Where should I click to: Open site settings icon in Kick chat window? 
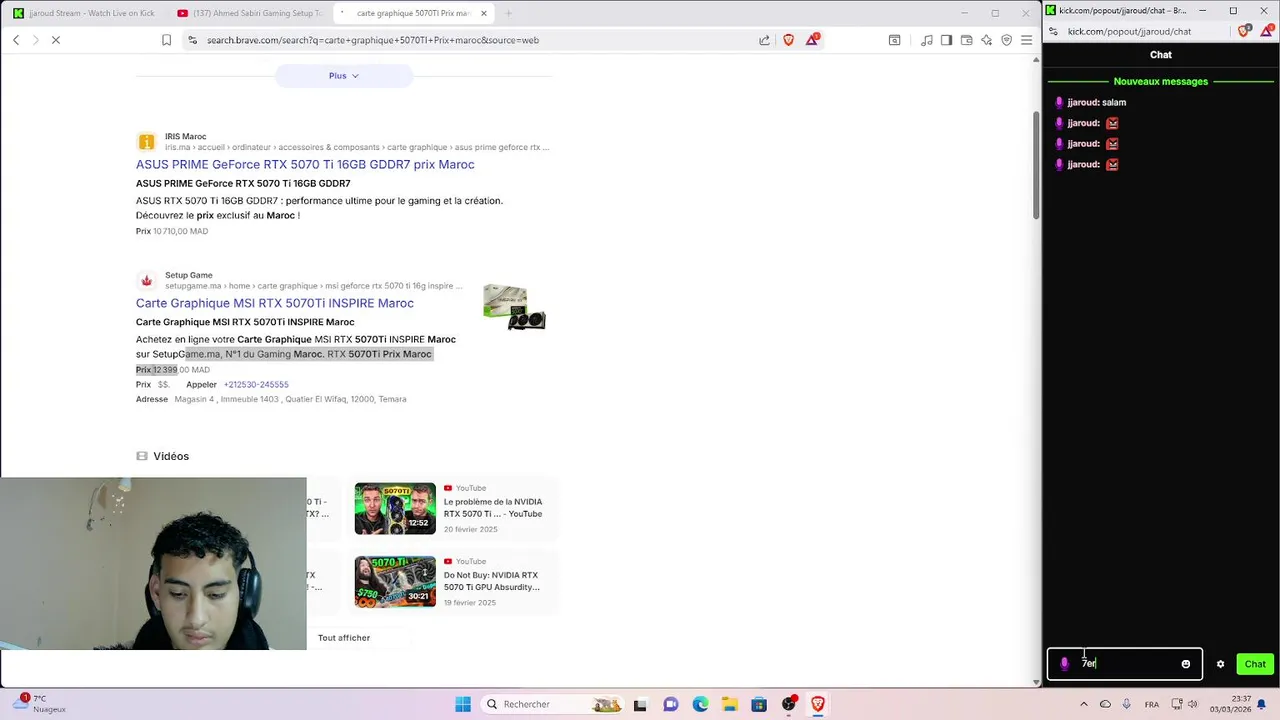pos(1055,31)
